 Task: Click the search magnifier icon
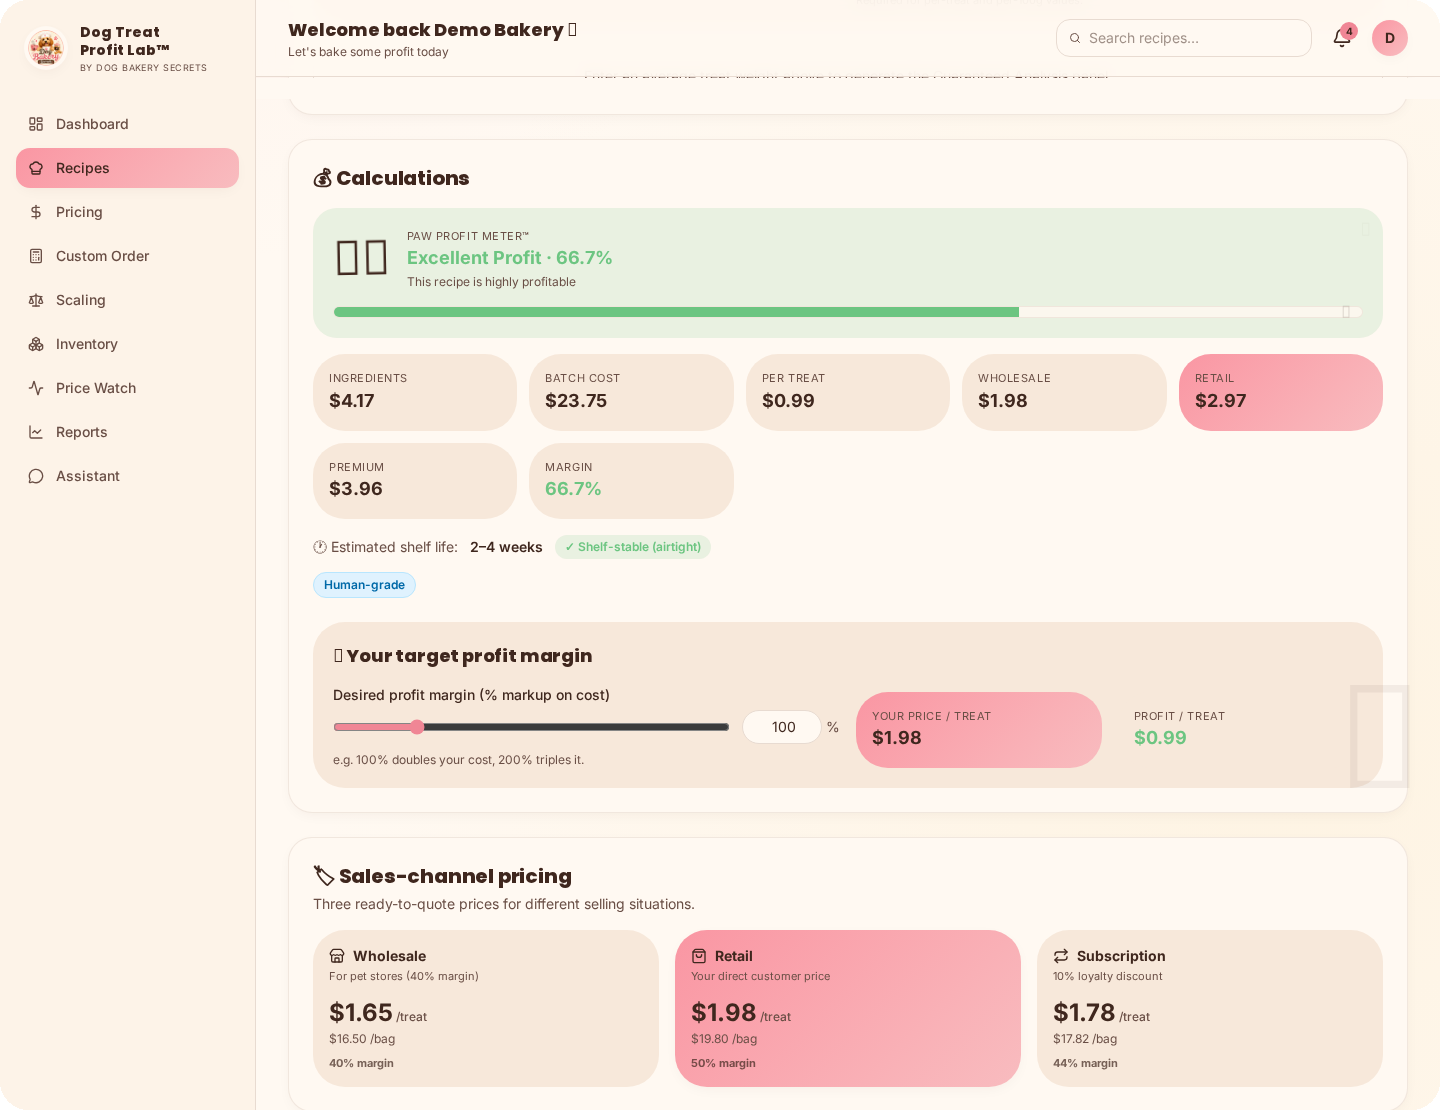click(1075, 38)
